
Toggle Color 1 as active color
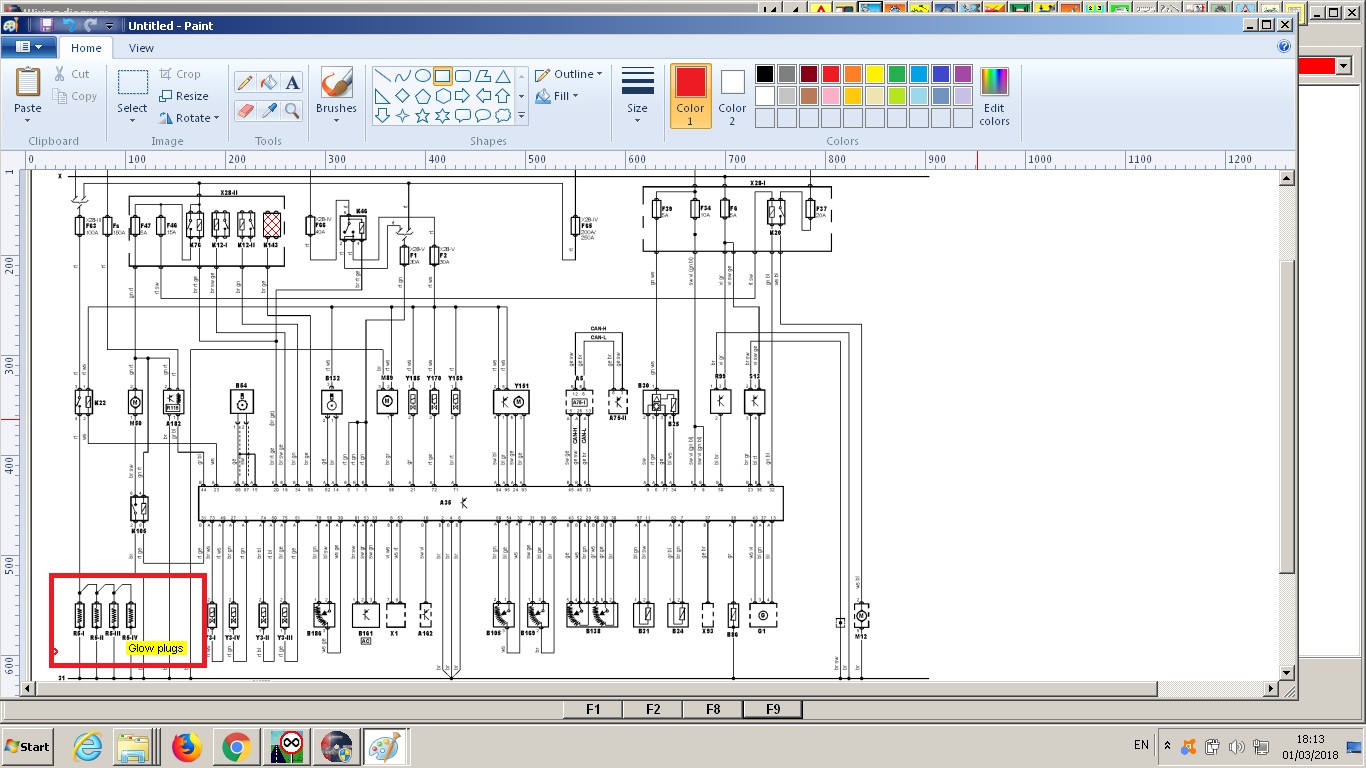690,94
